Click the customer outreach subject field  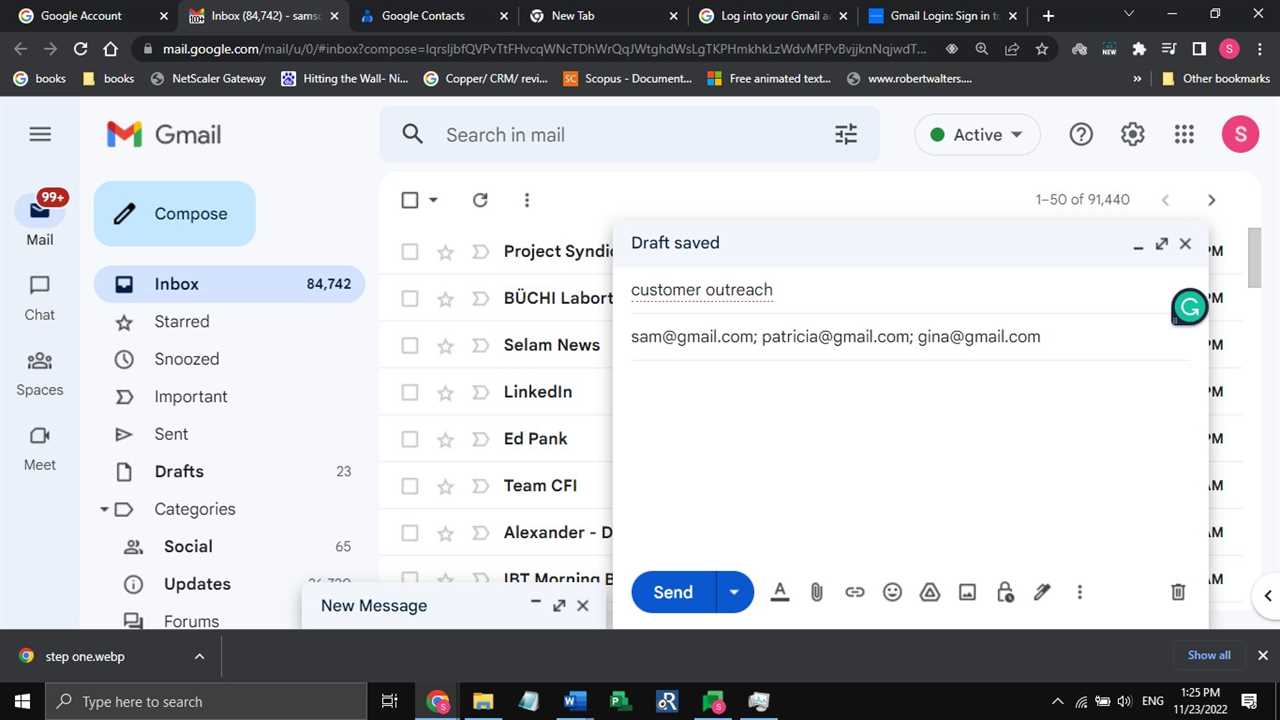[910, 291]
